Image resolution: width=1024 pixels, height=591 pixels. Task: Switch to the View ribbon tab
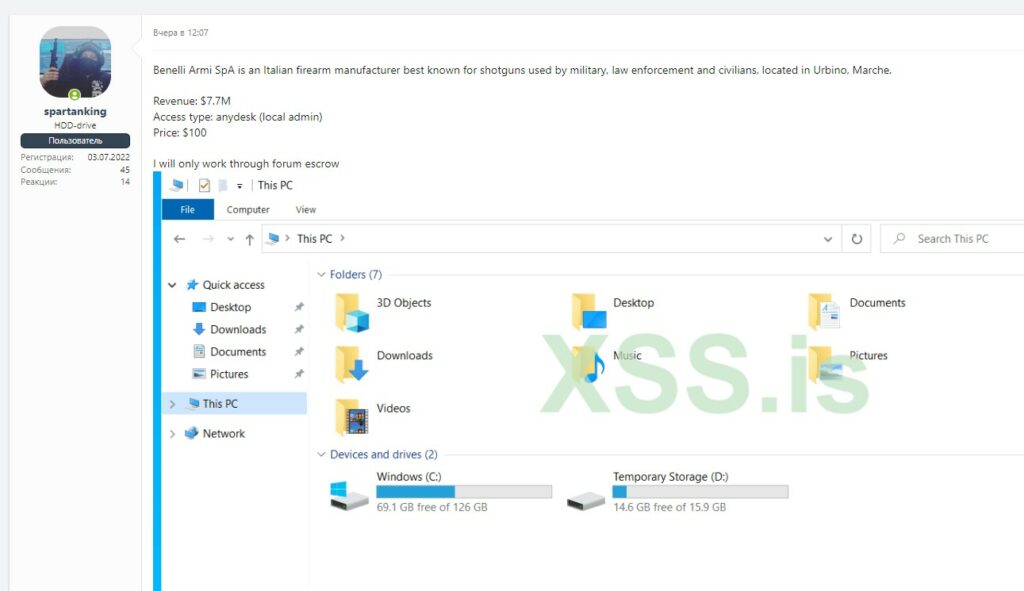pos(306,210)
